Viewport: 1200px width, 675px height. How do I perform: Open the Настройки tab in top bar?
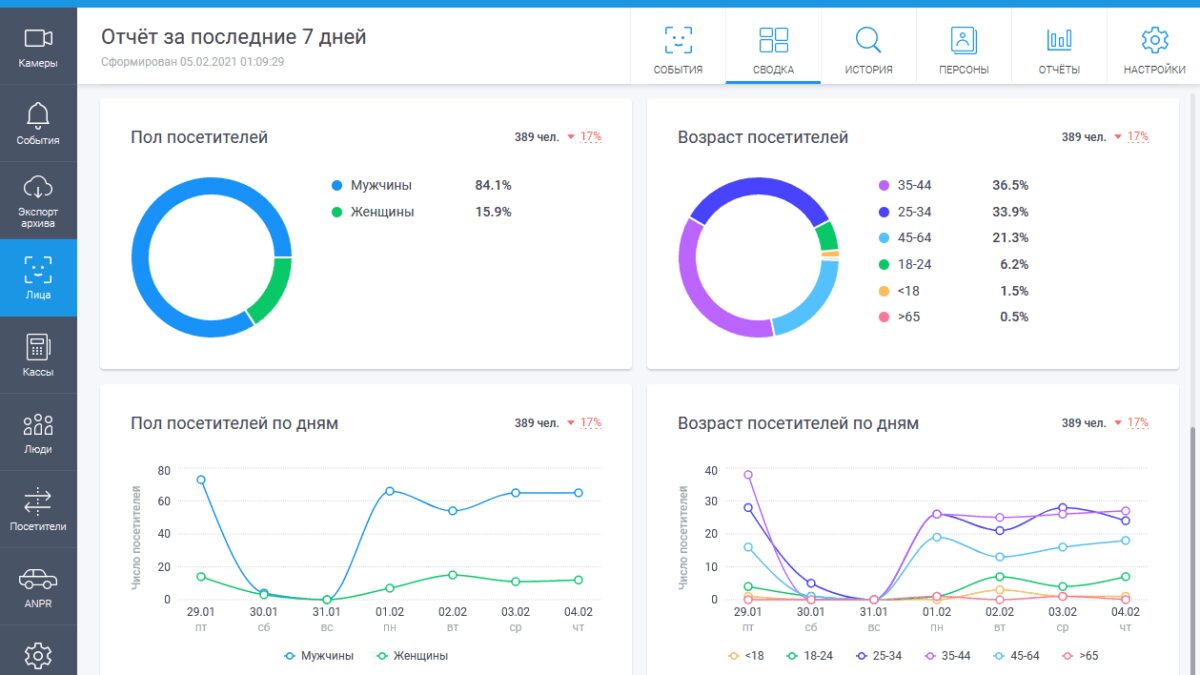[1154, 50]
